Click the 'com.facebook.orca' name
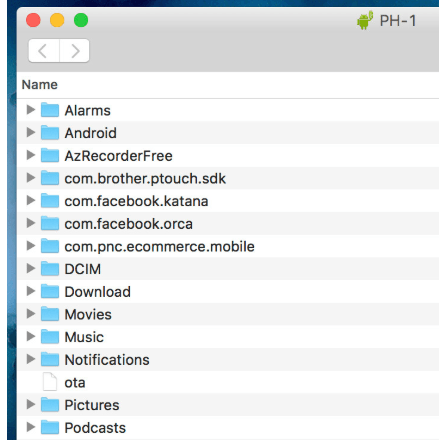439x440 pixels. [129, 224]
